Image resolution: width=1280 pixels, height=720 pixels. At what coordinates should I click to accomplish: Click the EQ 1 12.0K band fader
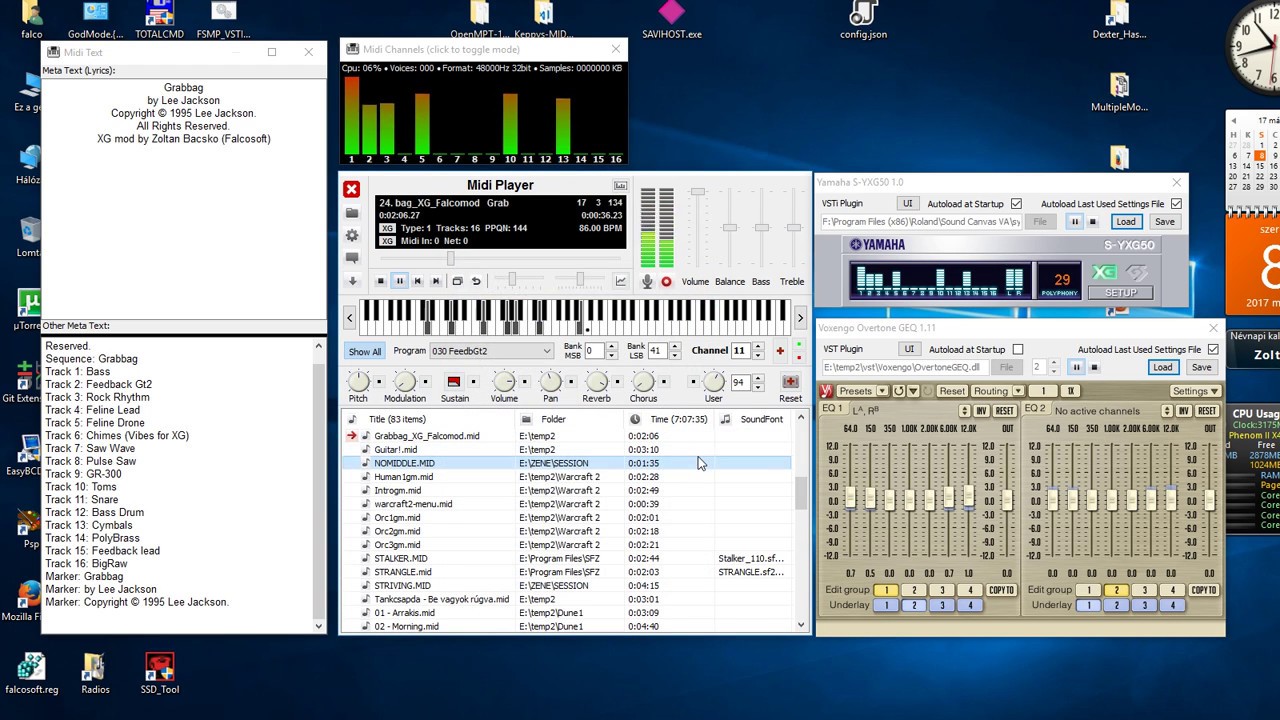click(968, 496)
